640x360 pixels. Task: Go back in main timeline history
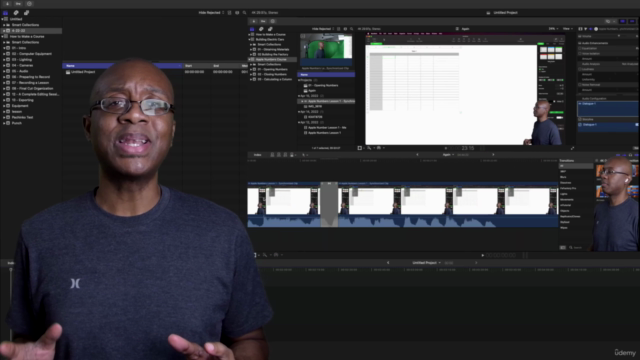pos(388,263)
